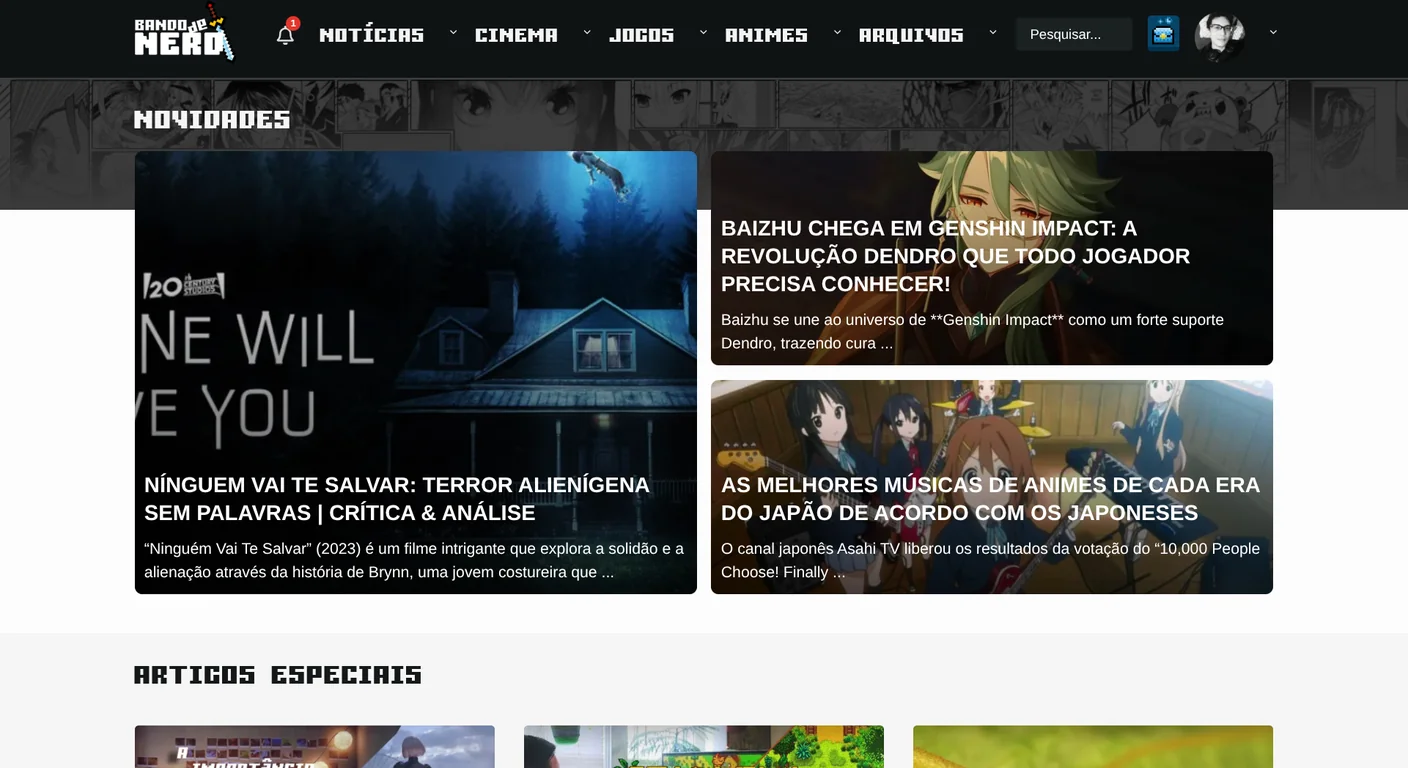
Task: Expand the Cinema dropdown chevron
Action: click(587, 32)
